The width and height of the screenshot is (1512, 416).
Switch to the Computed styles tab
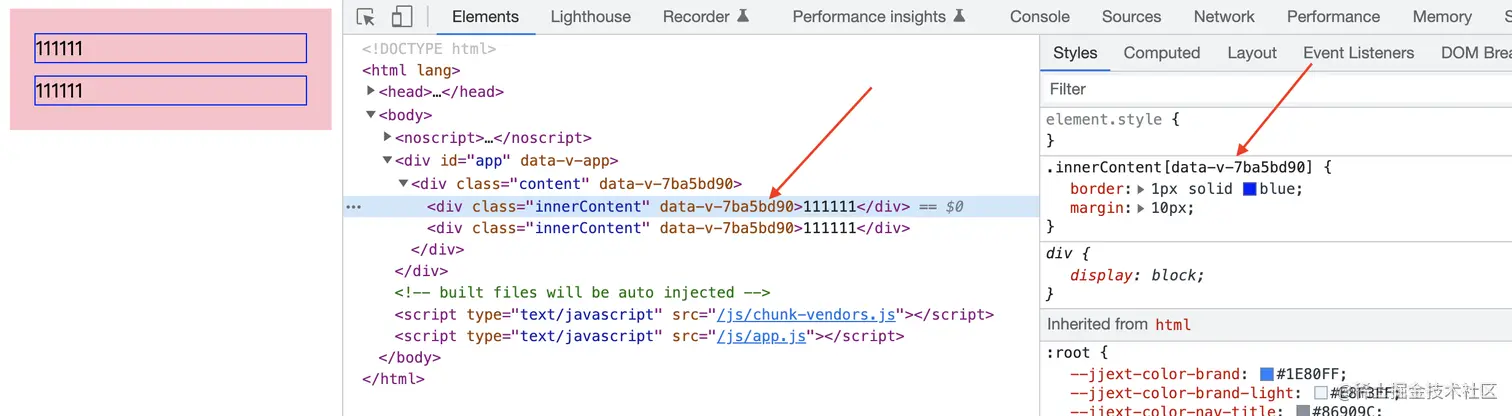coord(1161,53)
